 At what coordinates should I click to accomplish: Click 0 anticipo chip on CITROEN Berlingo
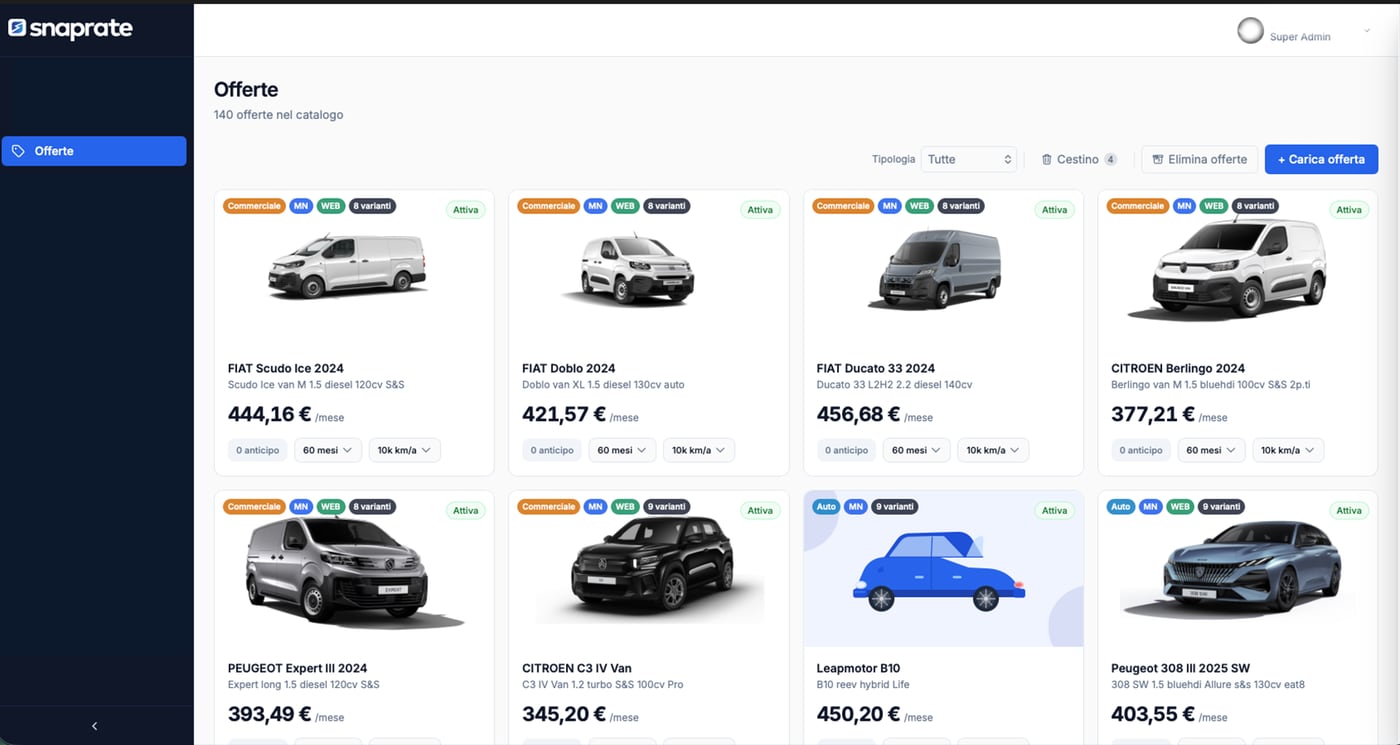(x=1141, y=450)
